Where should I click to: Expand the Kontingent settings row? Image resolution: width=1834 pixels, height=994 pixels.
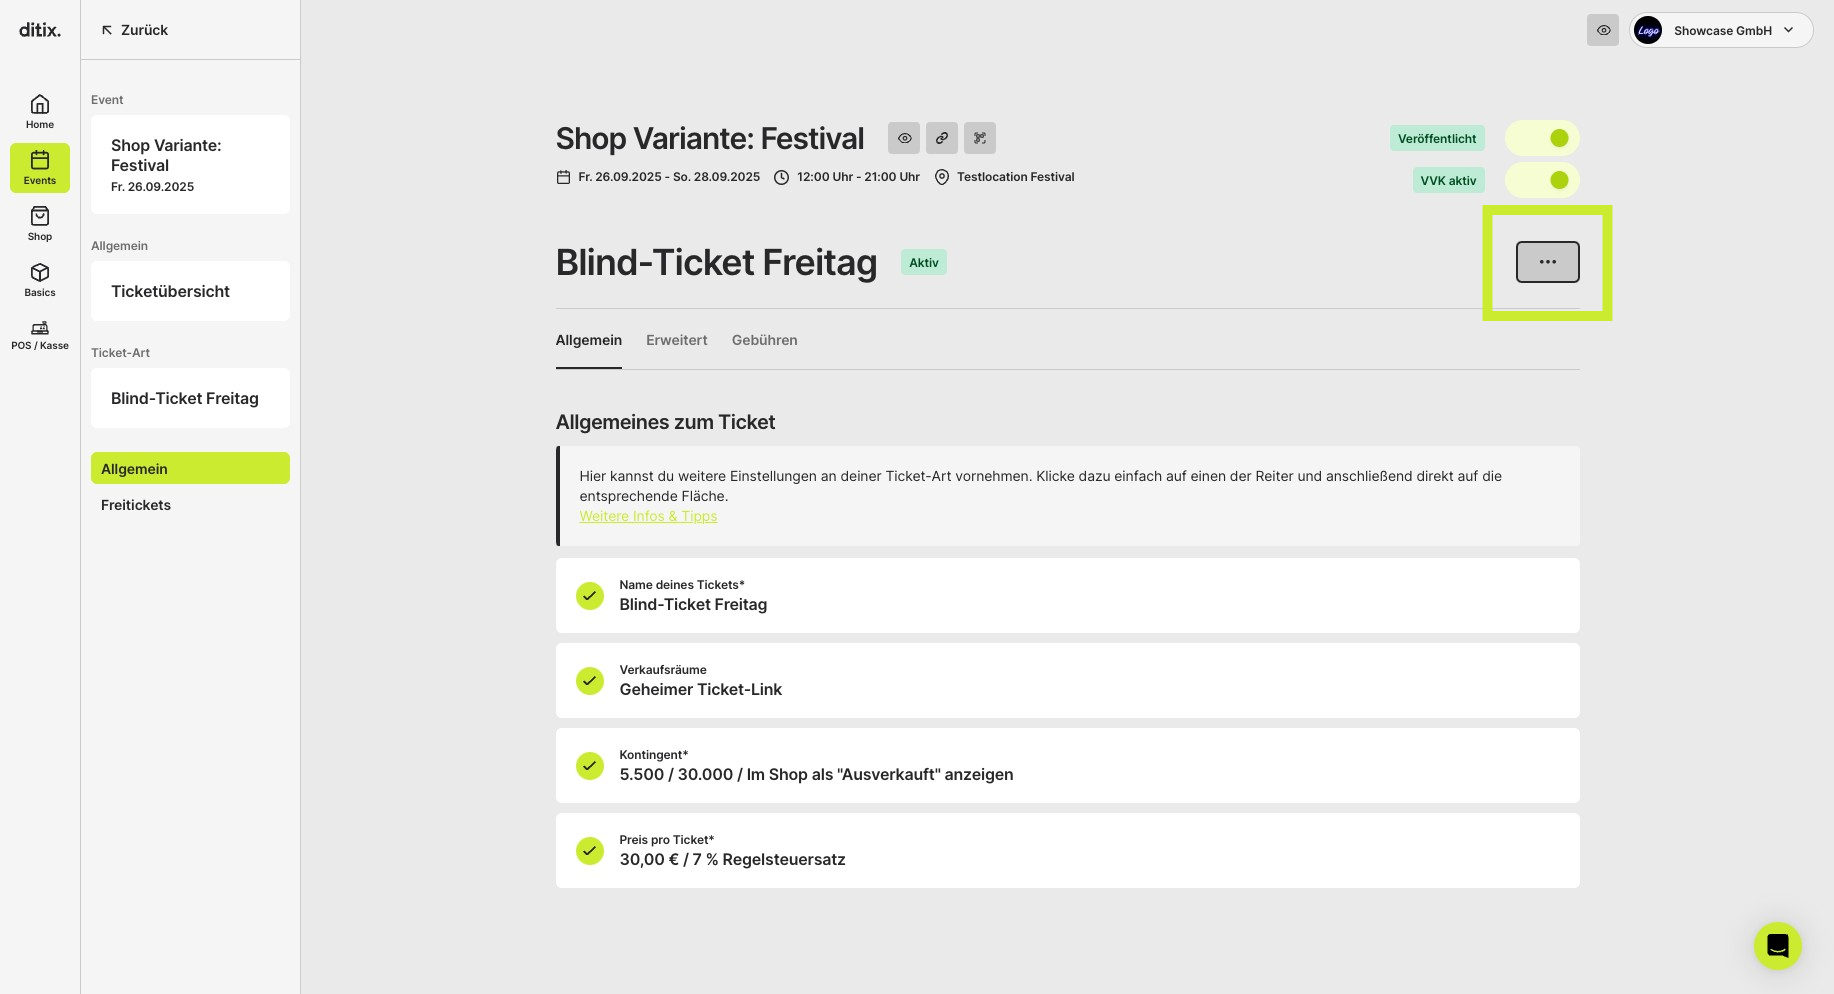click(x=1067, y=765)
